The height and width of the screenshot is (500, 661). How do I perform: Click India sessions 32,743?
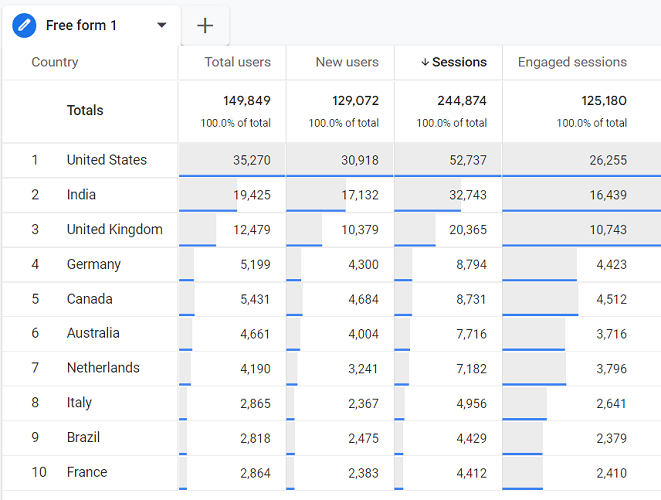click(x=468, y=195)
